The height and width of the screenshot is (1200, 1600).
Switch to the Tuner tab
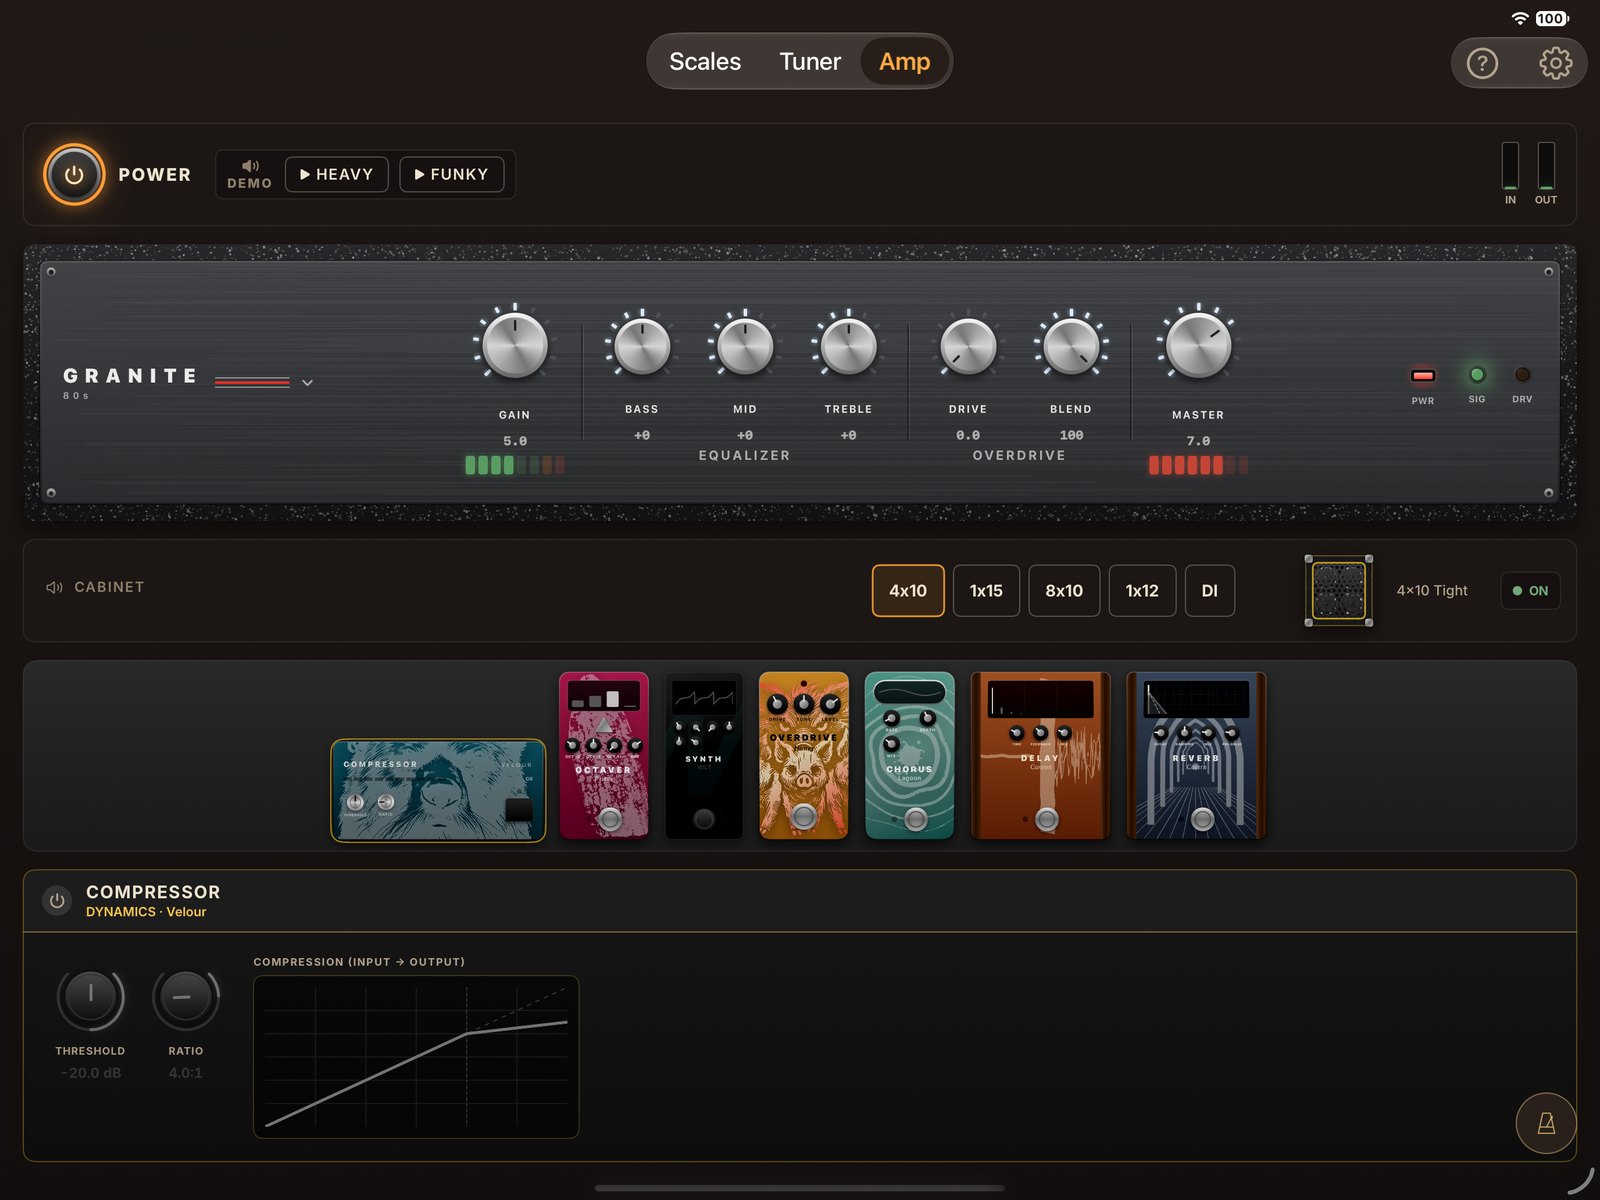pyautogui.click(x=810, y=62)
